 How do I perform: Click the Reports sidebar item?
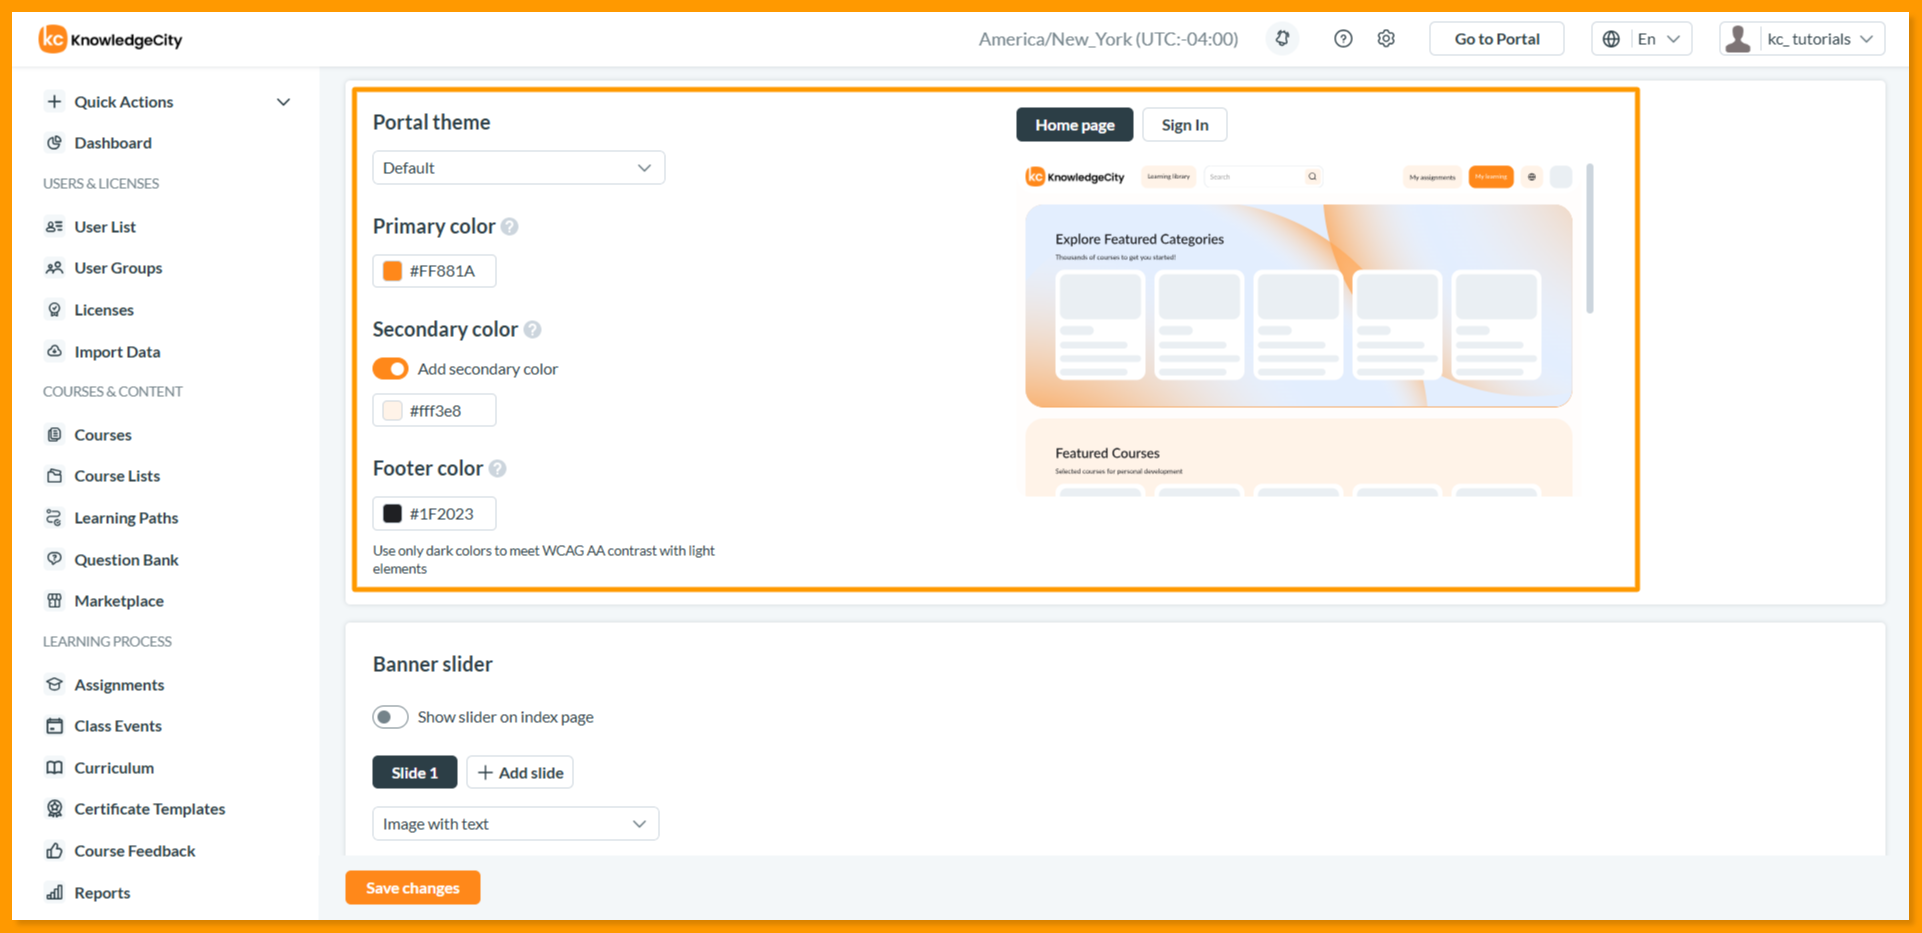pyautogui.click(x=102, y=893)
